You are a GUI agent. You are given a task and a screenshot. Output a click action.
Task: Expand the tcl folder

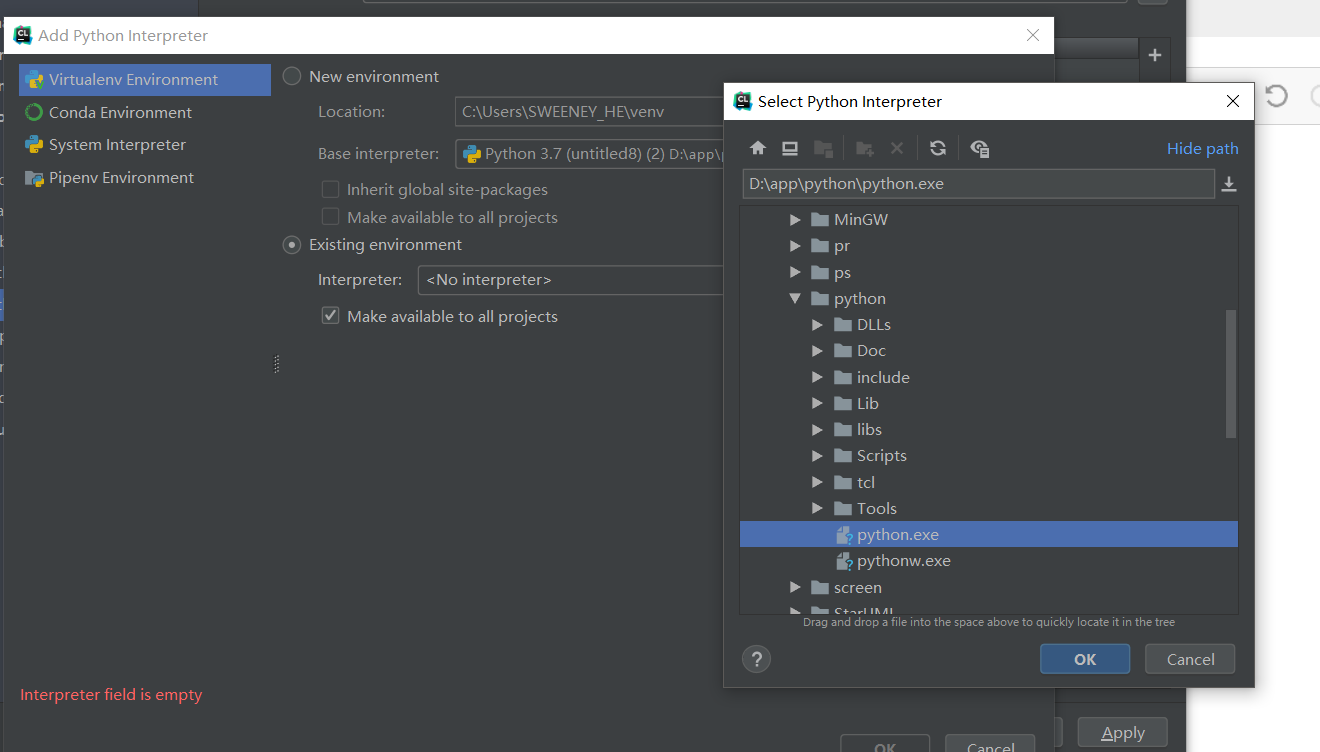[817, 483]
